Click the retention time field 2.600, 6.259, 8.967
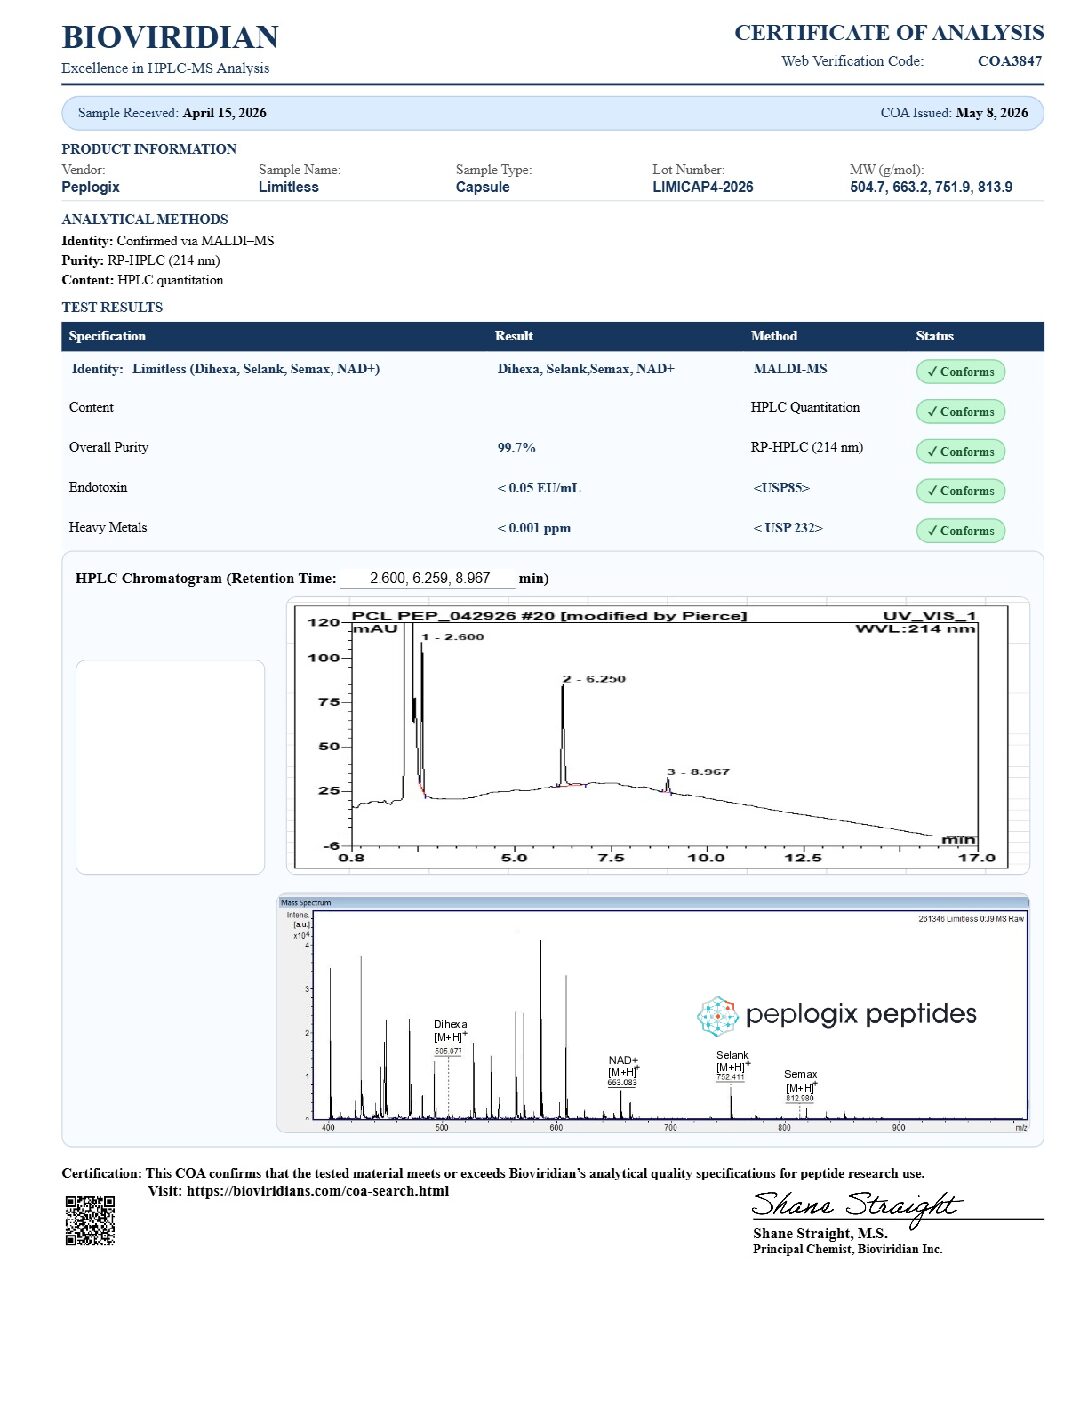 click(428, 578)
